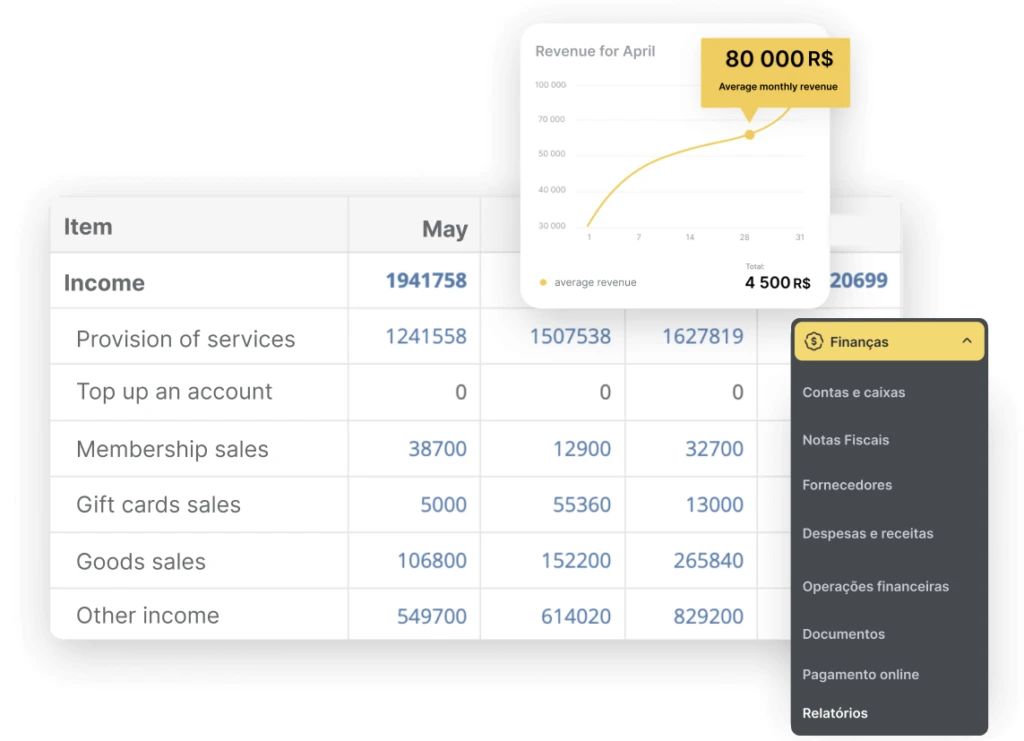Click the 80 000 R$ revenue tooltip
1024x741 pixels.
[778, 70]
